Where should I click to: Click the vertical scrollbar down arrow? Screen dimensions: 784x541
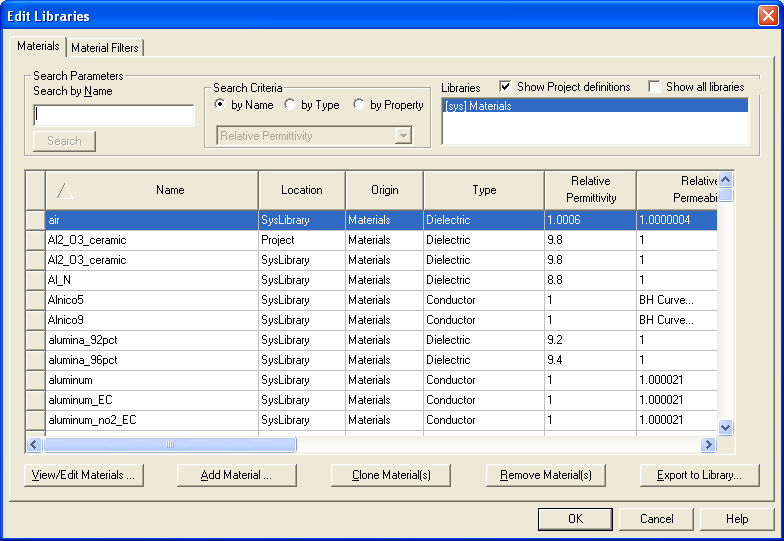point(726,426)
